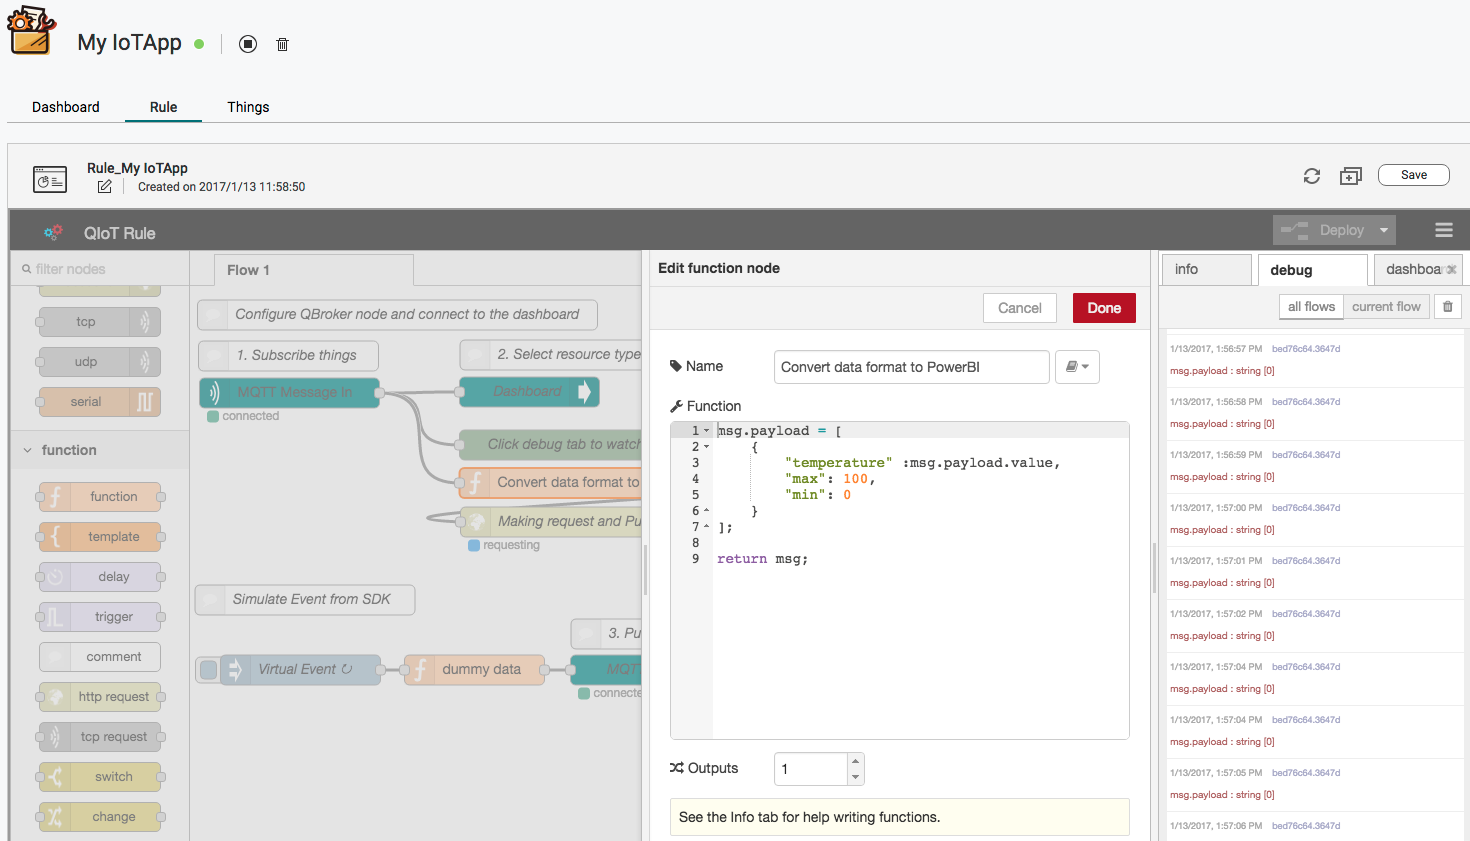
Task: Click the Name input field
Action: click(x=911, y=367)
